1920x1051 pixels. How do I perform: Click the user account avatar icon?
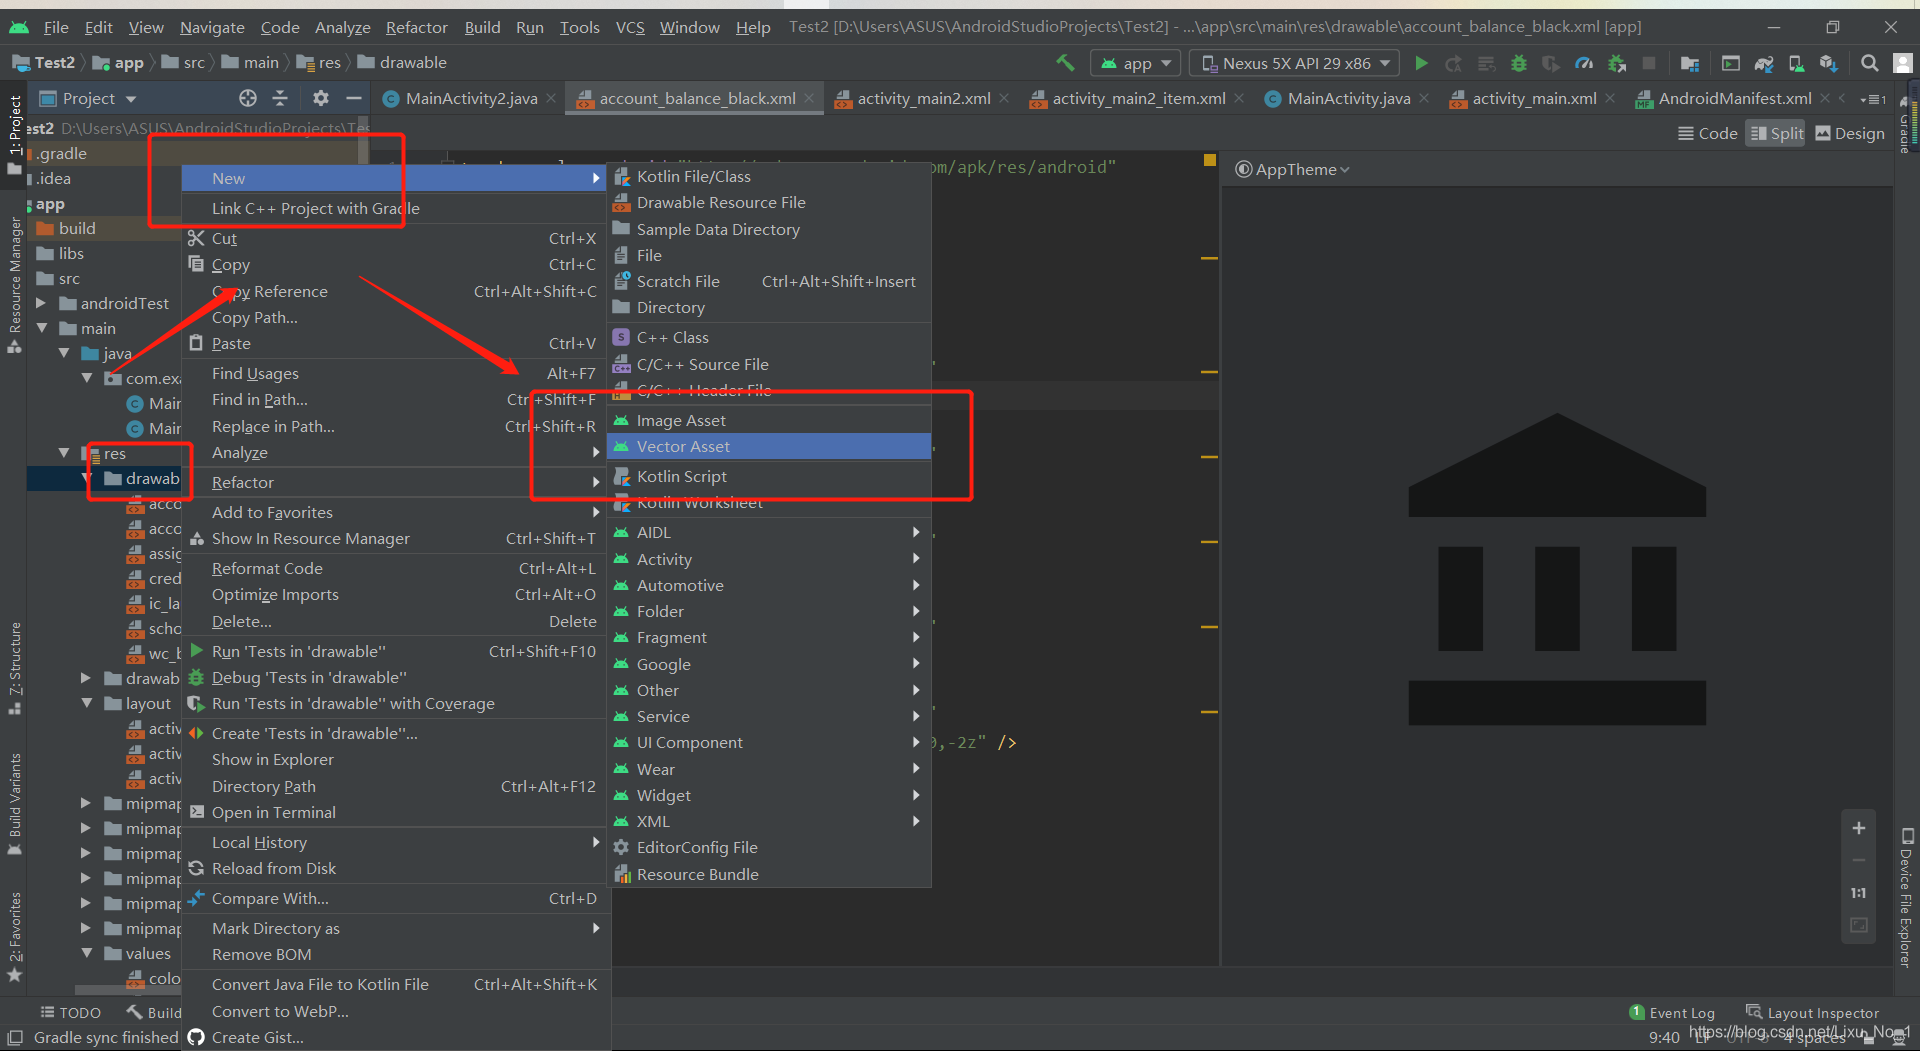1902,63
